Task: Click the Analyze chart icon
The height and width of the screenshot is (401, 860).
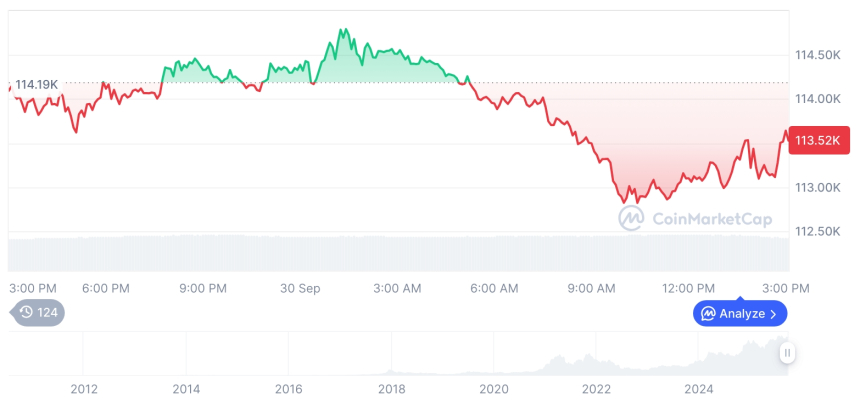Action: pos(708,314)
